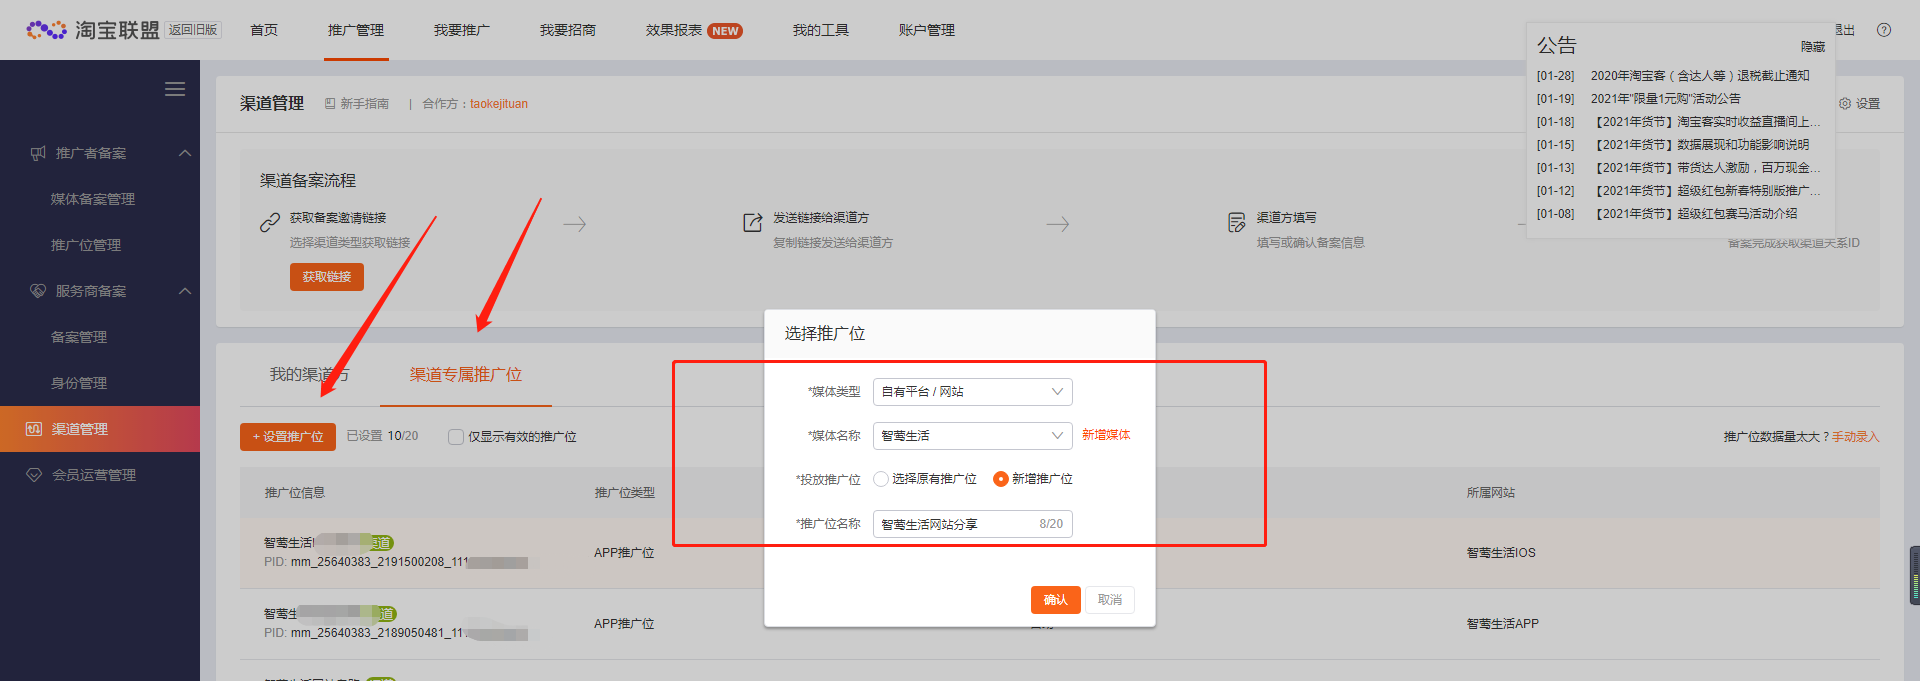Click the 淘宝联盟 logo
The image size is (1920, 681).
(93, 30)
